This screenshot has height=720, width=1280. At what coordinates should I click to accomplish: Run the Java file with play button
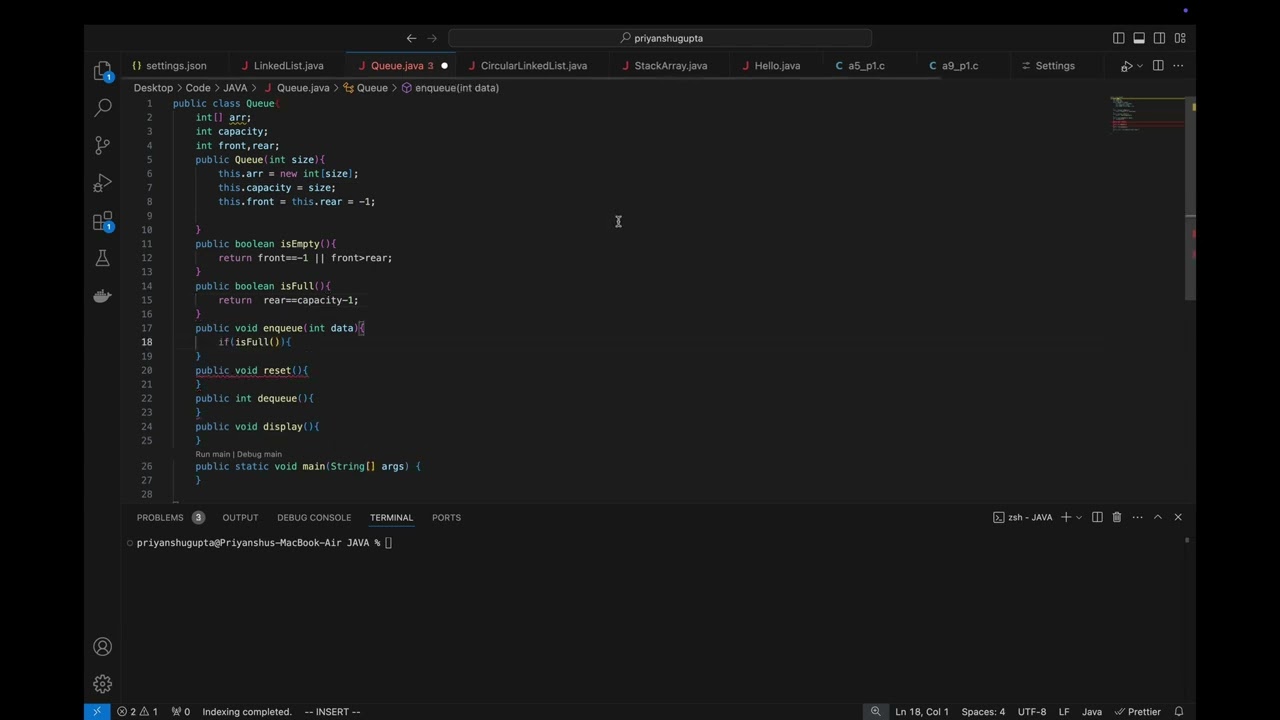1126,66
